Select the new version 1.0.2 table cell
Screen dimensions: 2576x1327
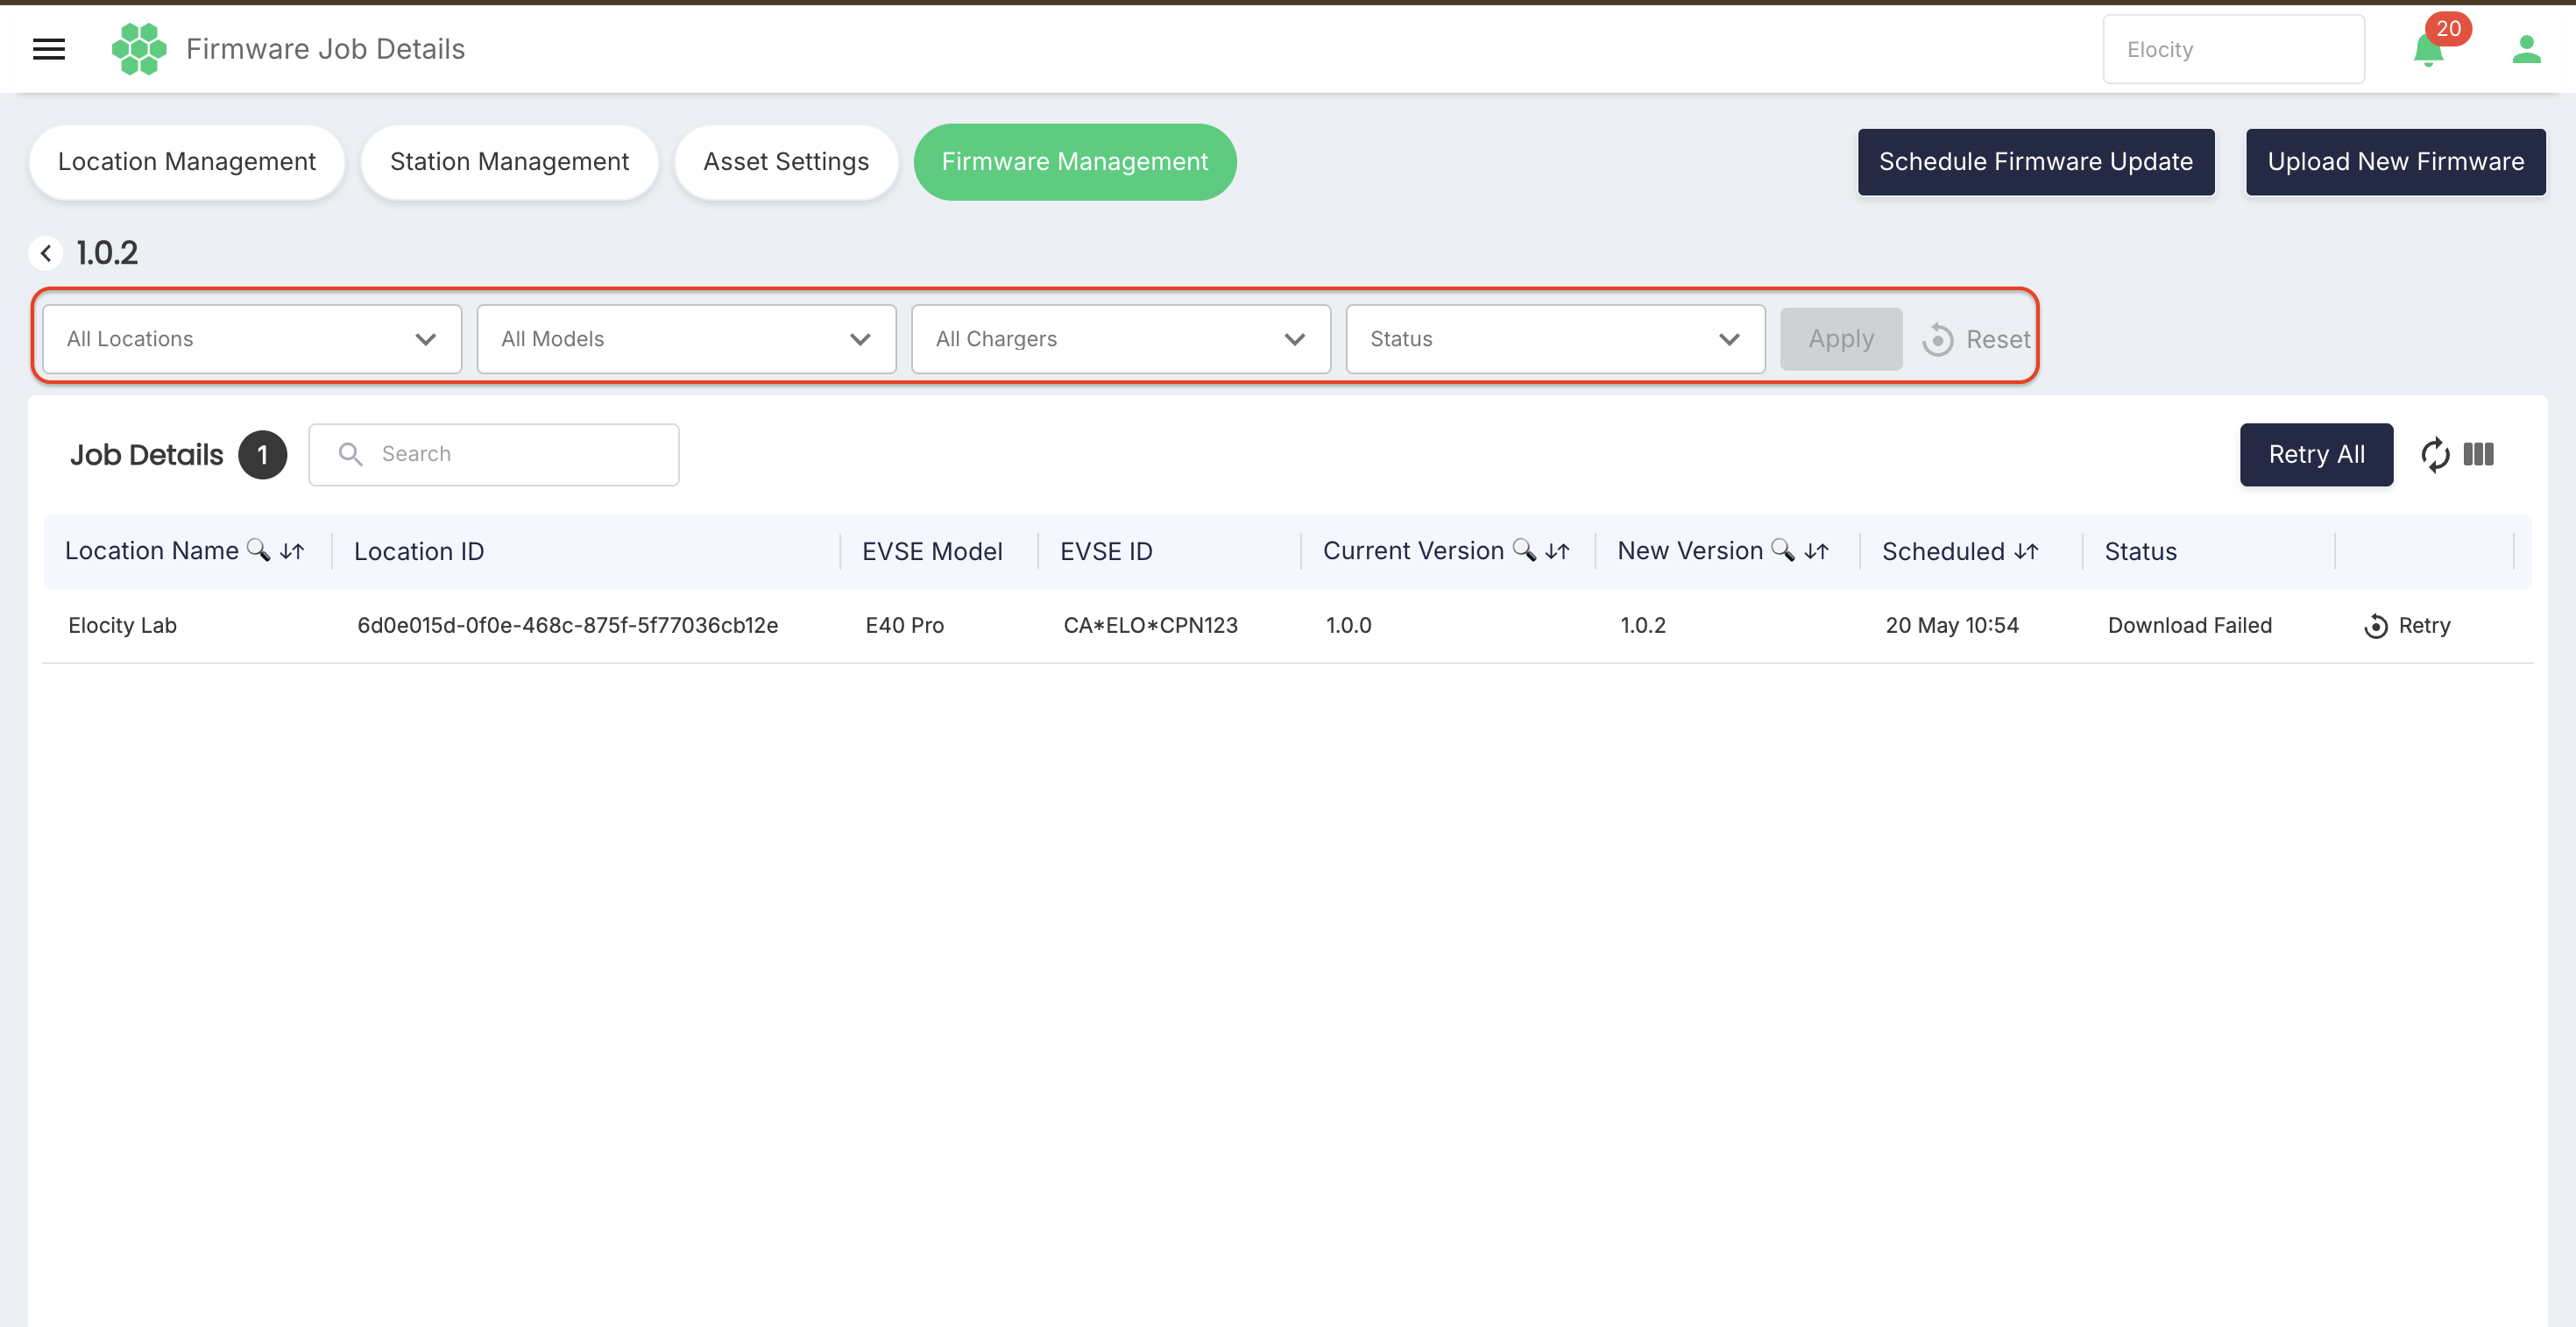coord(1643,626)
